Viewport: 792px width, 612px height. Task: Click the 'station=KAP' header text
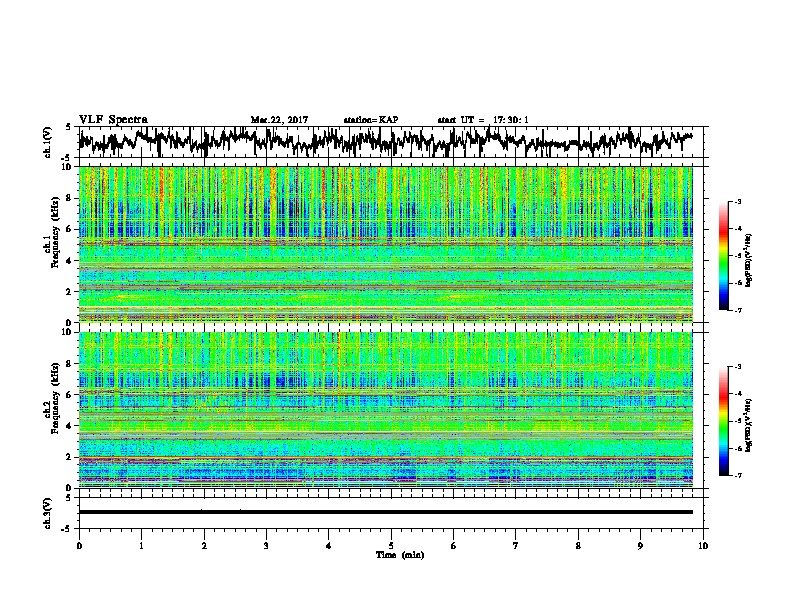tap(371, 120)
